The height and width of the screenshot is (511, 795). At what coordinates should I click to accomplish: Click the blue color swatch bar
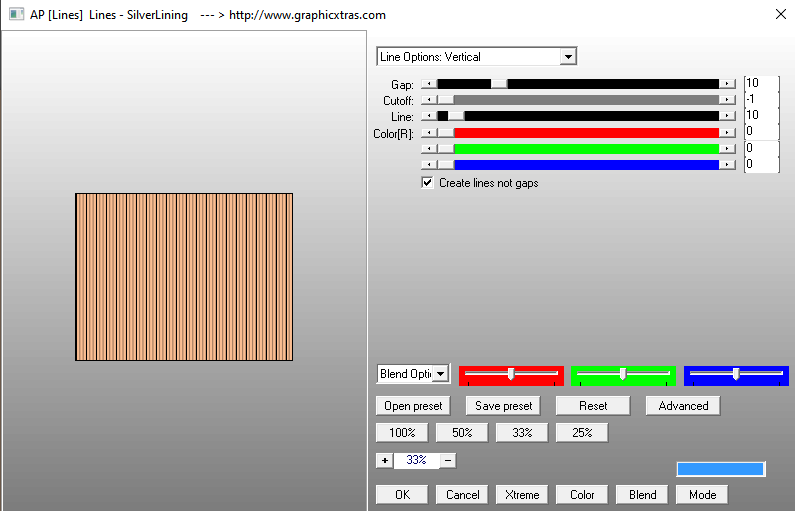click(720, 469)
